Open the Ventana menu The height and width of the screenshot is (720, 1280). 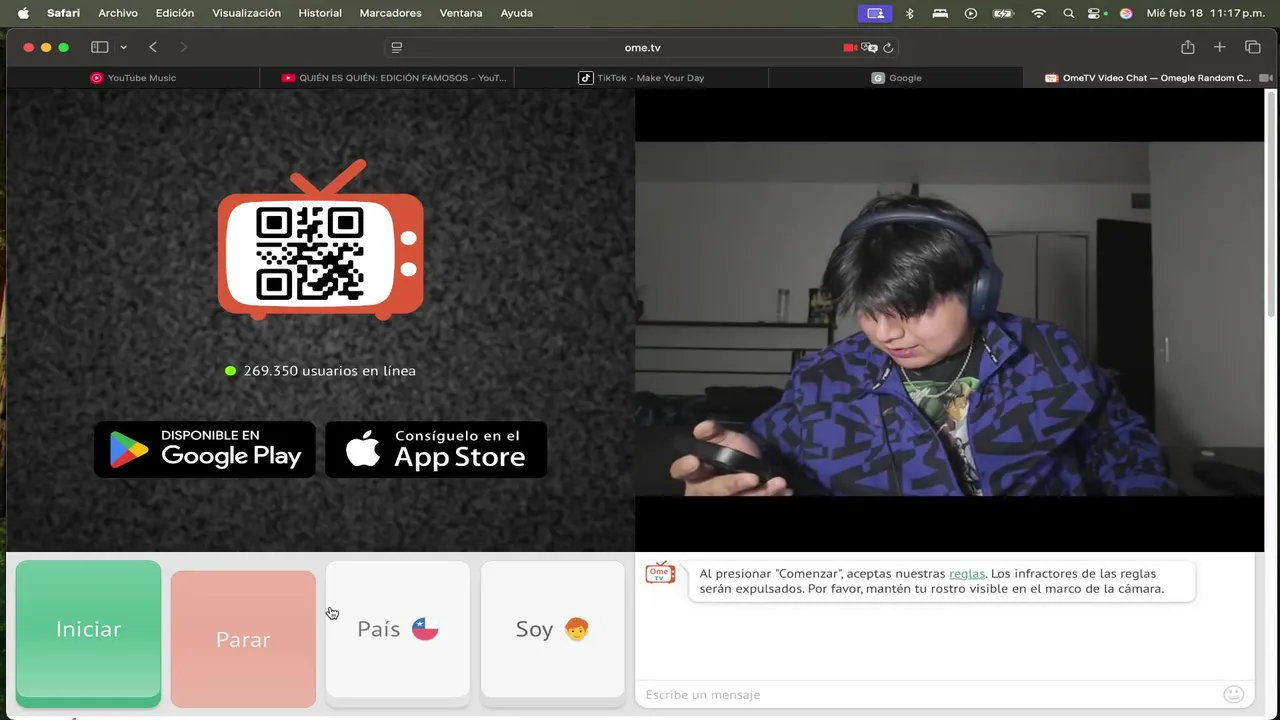click(x=461, y=13)
